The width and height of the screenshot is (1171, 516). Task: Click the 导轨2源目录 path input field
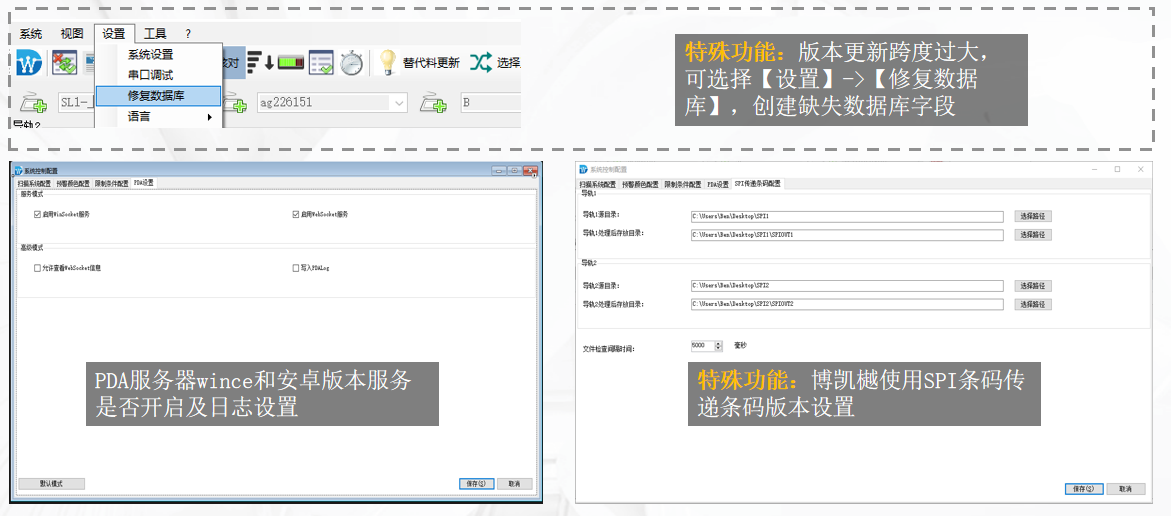click(x=846, y=286)
